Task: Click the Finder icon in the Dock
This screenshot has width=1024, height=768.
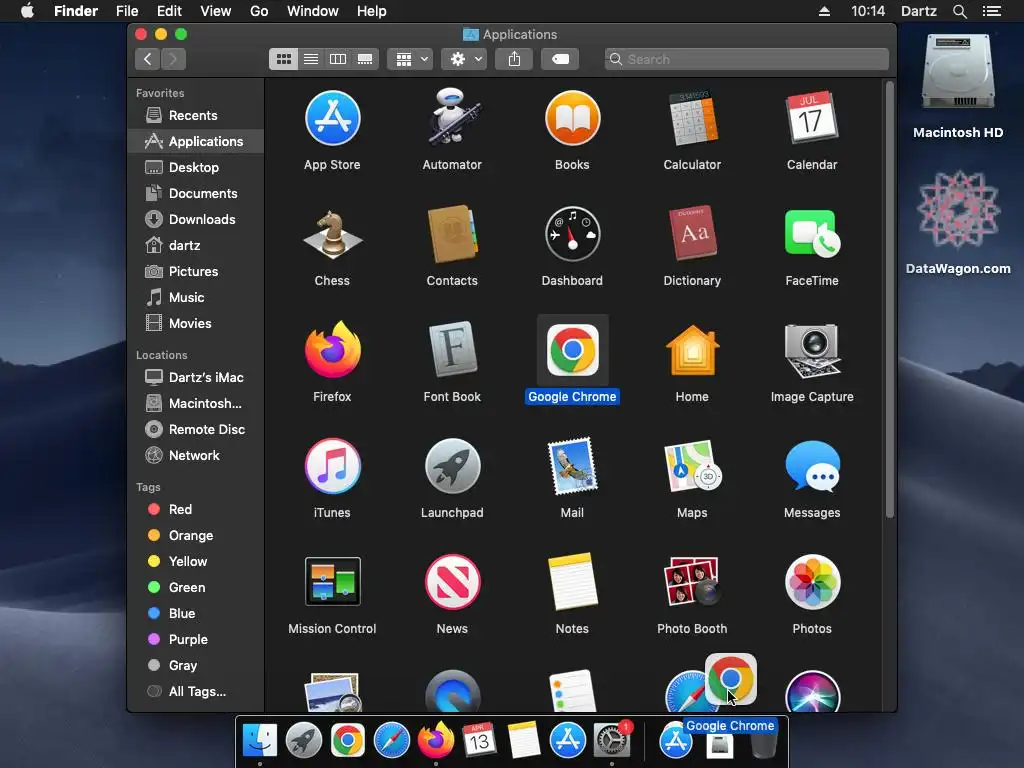Action: [260, 741]
